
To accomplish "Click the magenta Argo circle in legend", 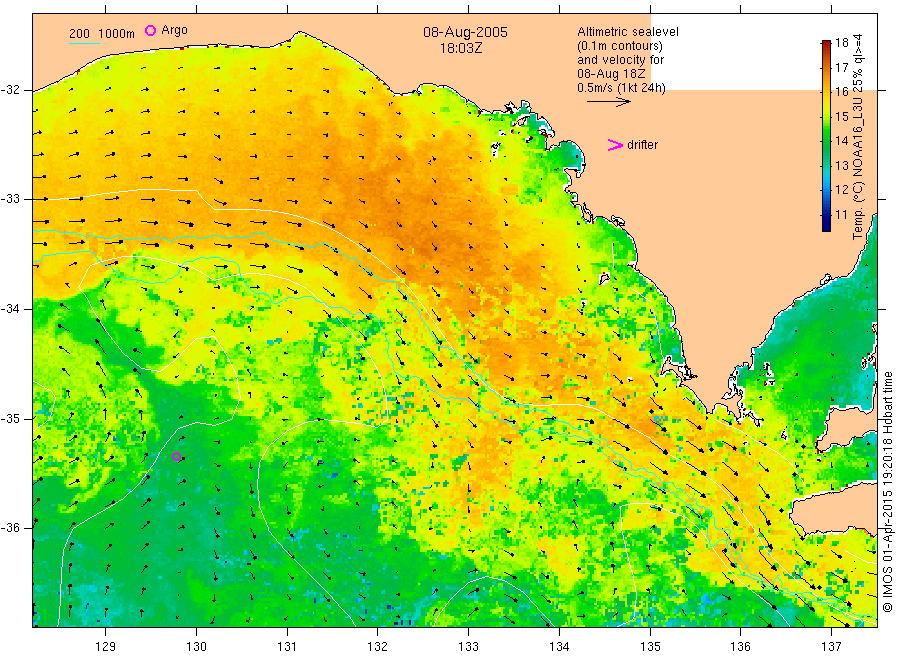I will (x=150, y=30).
